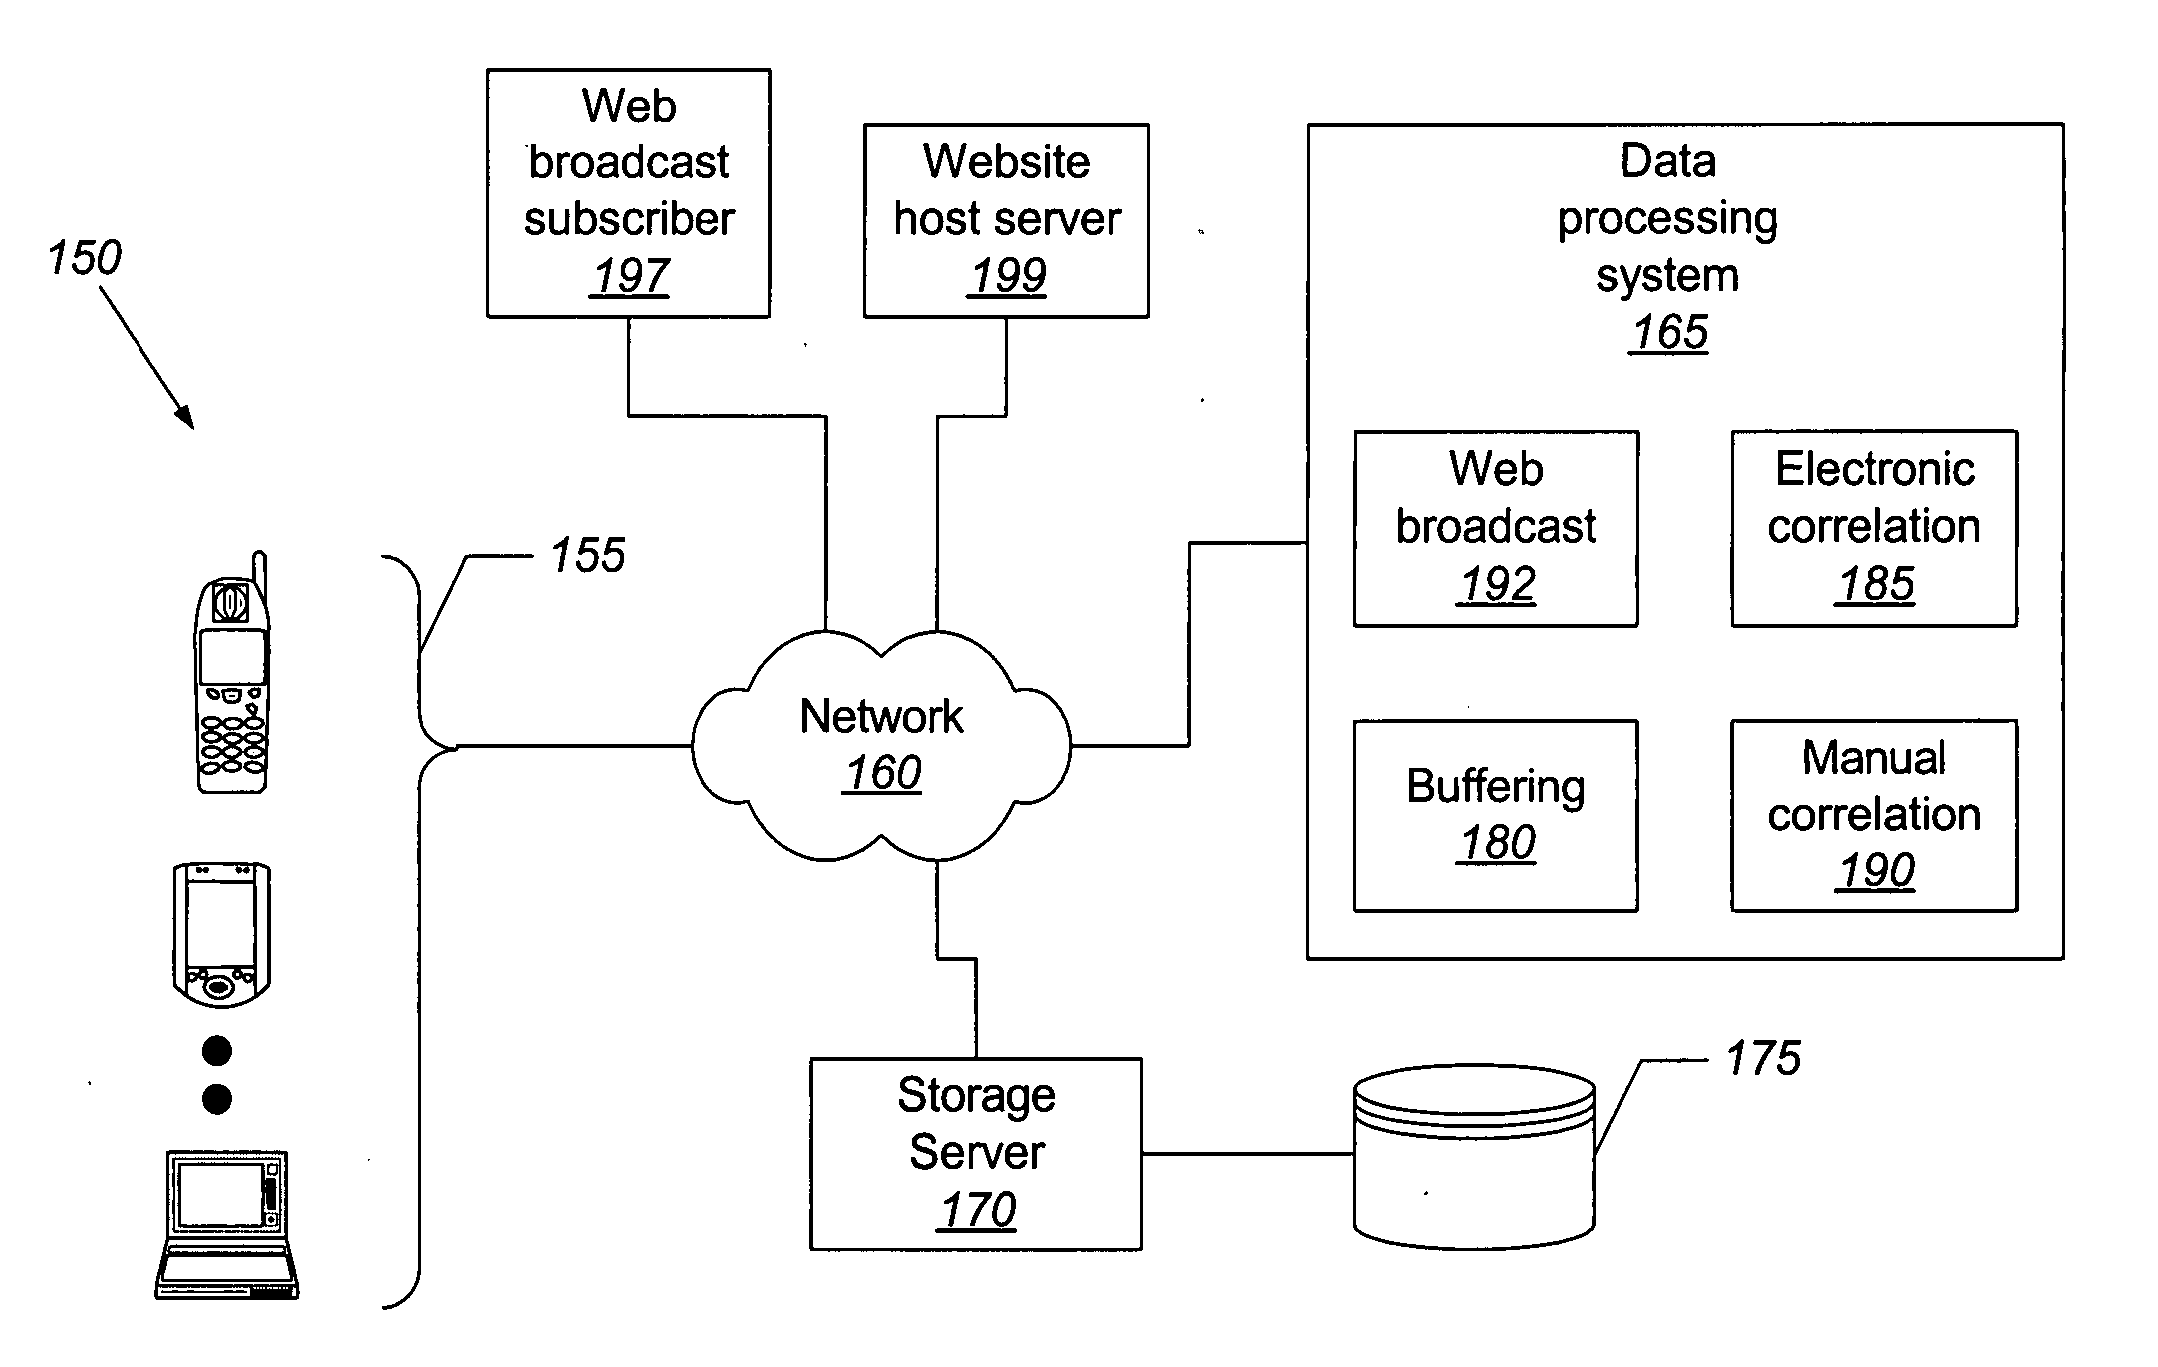Image resolution: width=2158 pixels, height=1367 pixels.
Task: Click the diagram reference label 150
Action: [90, 255]
